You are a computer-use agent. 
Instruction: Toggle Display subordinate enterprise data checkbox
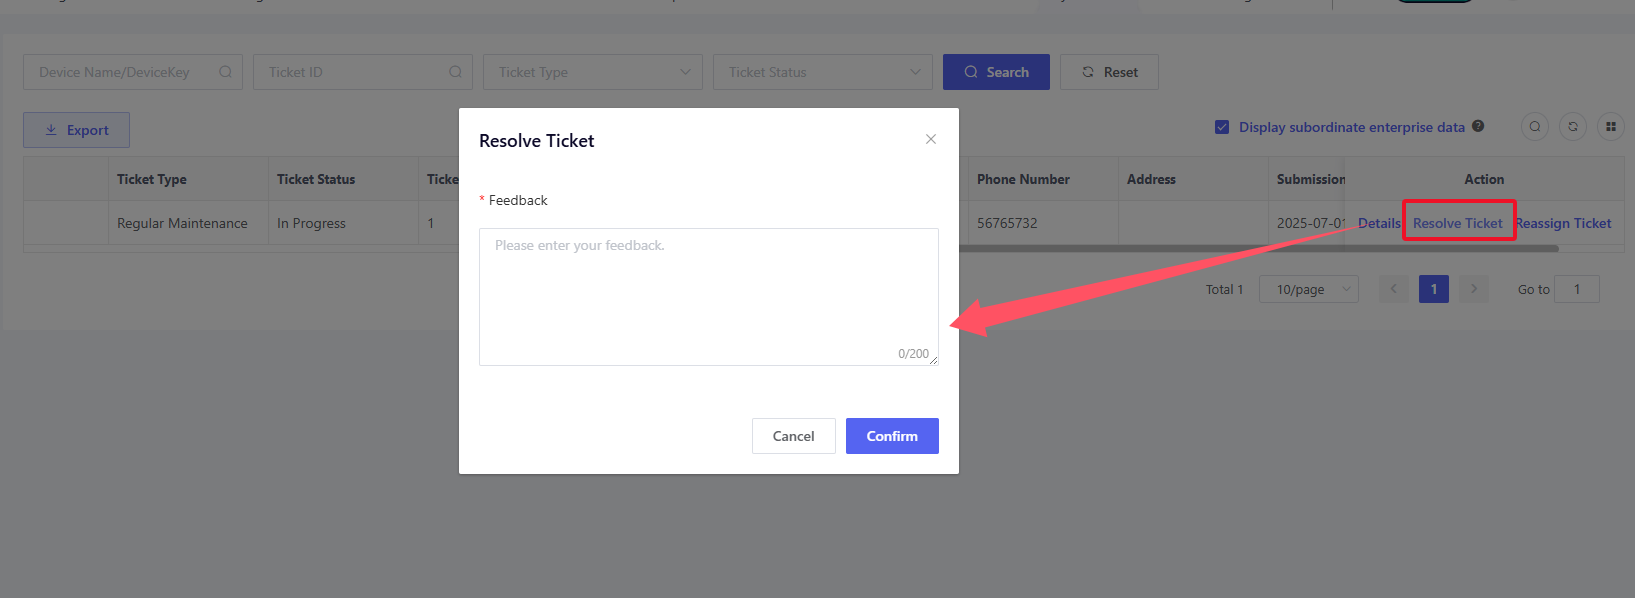click(1222, 127)
